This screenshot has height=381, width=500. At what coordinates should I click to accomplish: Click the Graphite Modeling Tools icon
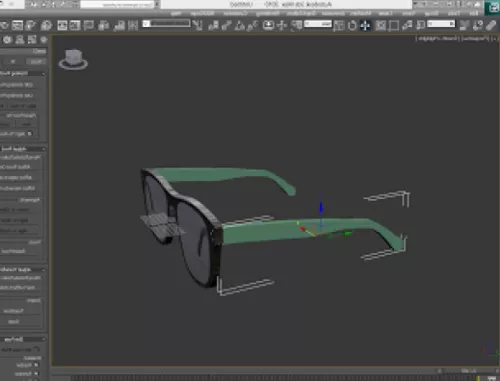pyautogui.click(x=88, y=25)
